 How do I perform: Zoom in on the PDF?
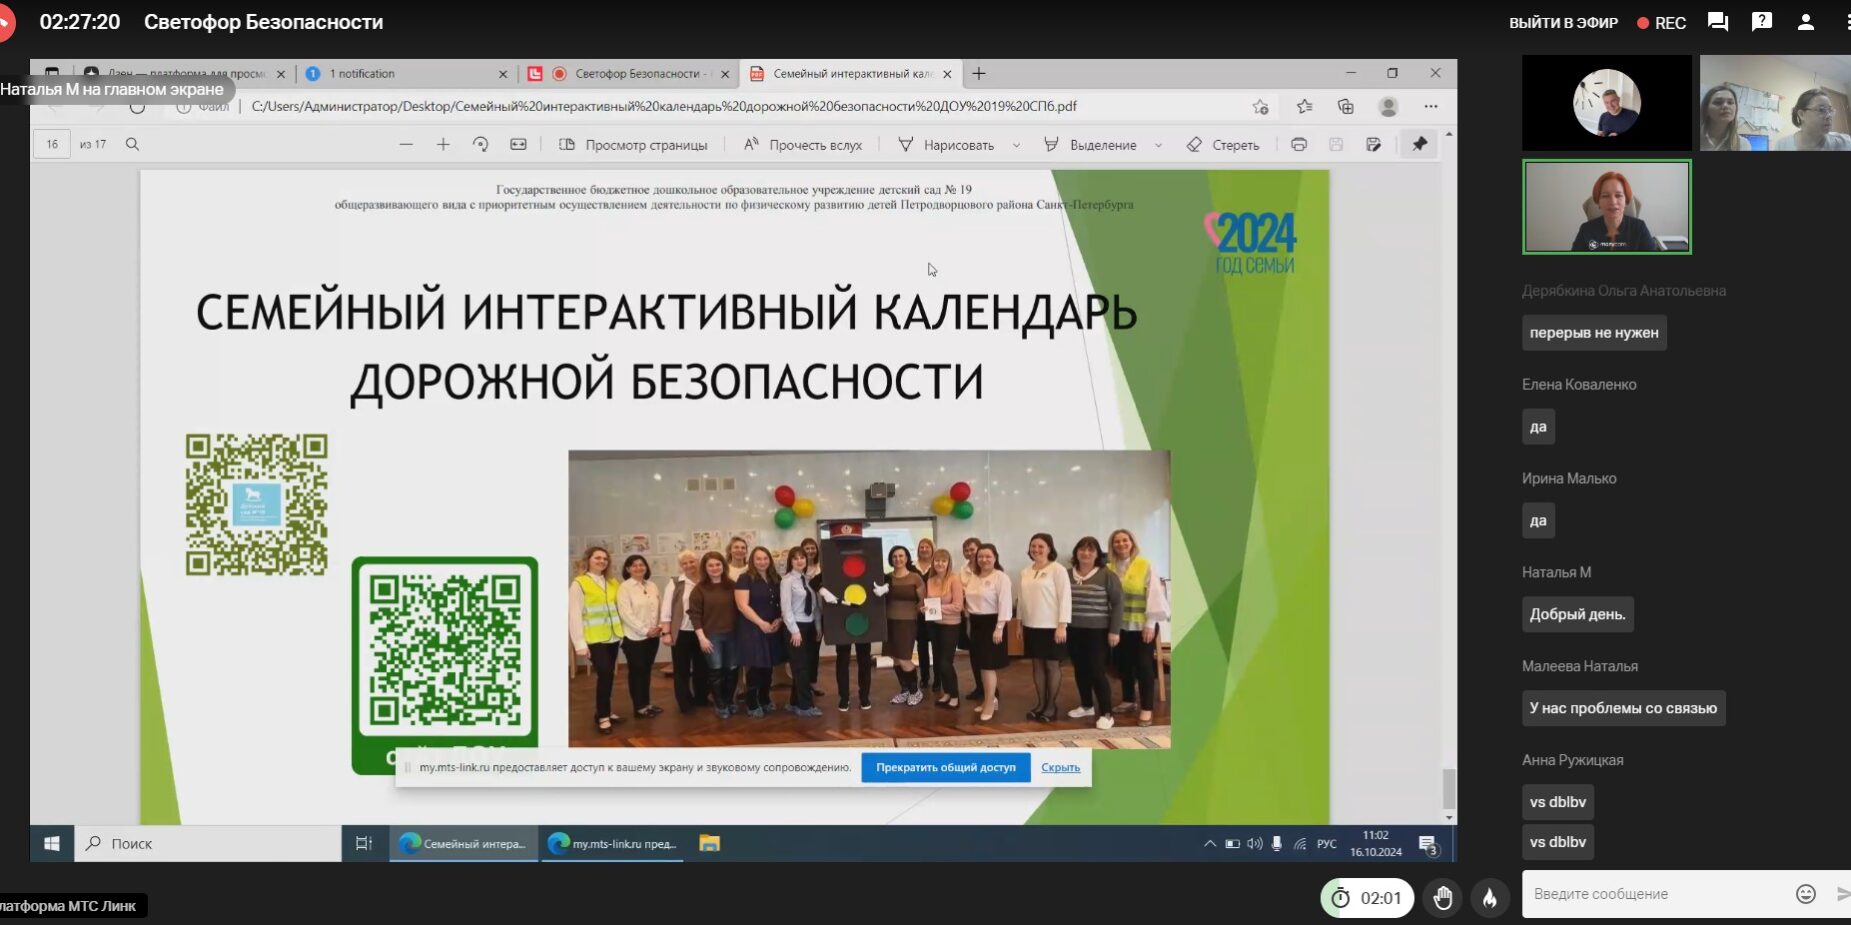pos(443,144)
